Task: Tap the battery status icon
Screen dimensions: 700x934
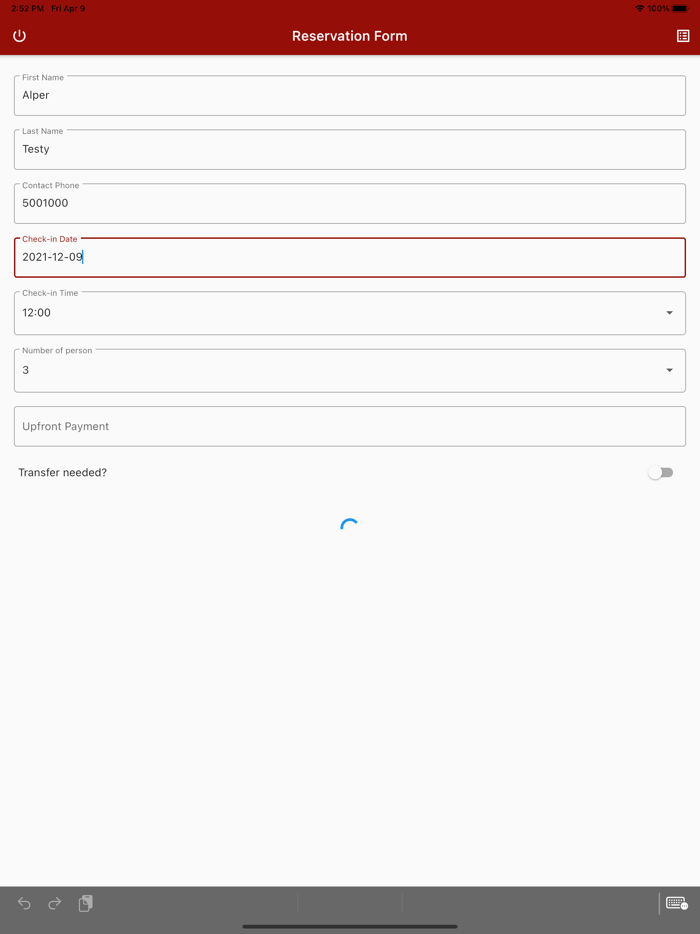Action: pos(680,8)
